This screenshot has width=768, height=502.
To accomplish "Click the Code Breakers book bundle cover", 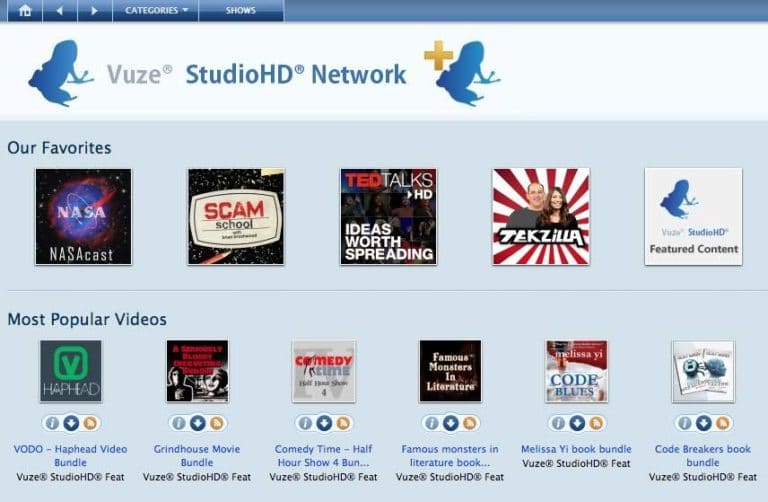I will (x=703, y=371).
